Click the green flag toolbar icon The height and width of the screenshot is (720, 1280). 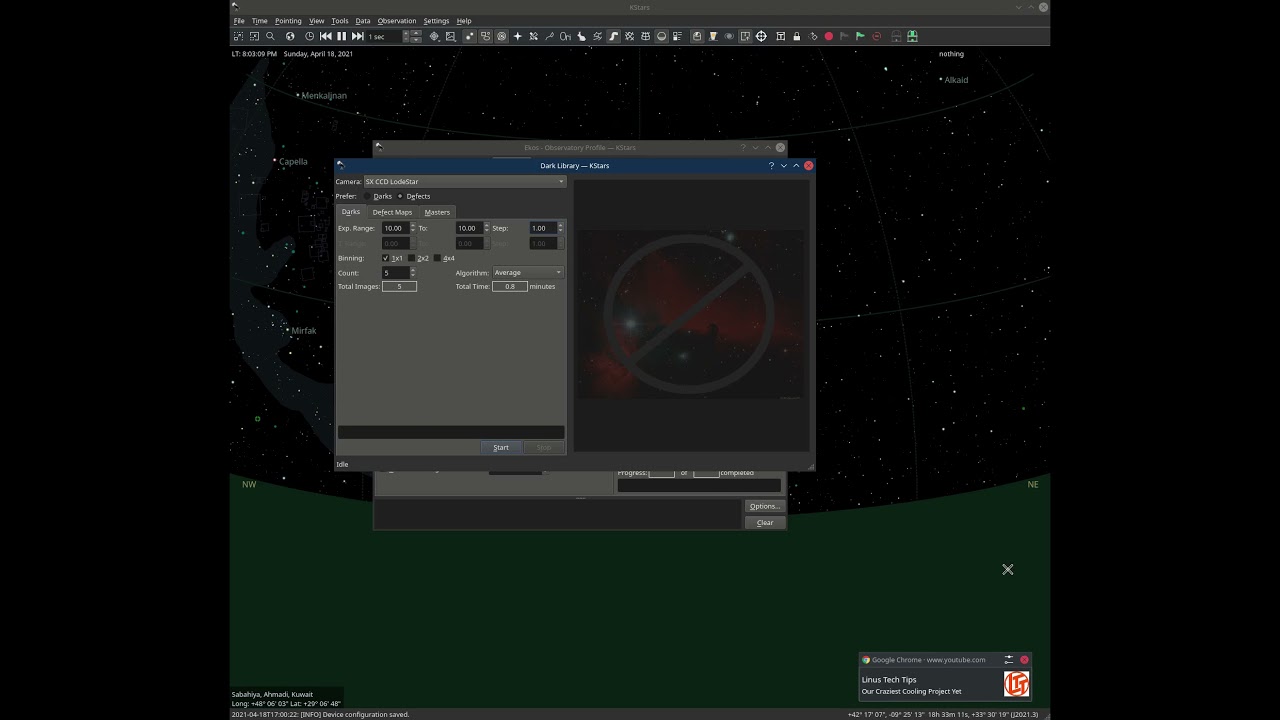coord(860,36)
